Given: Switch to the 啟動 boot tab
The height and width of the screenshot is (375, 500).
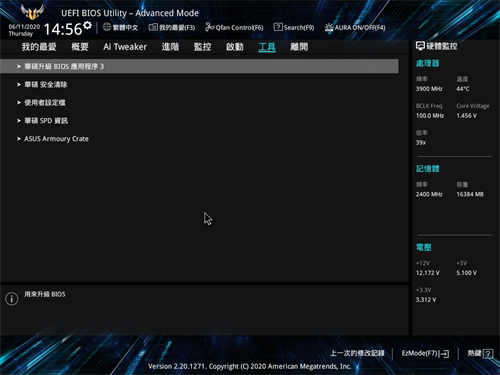Looking at the screenshot, I should click(x=235, y=47).
